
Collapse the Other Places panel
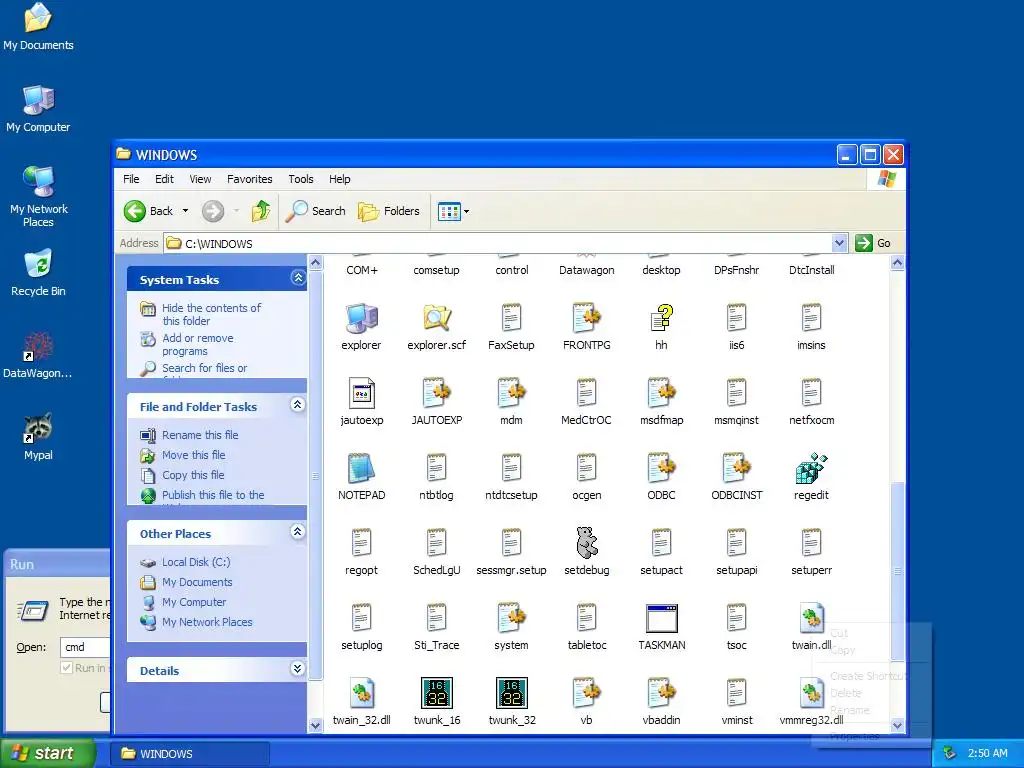click(x=298, y=532)
